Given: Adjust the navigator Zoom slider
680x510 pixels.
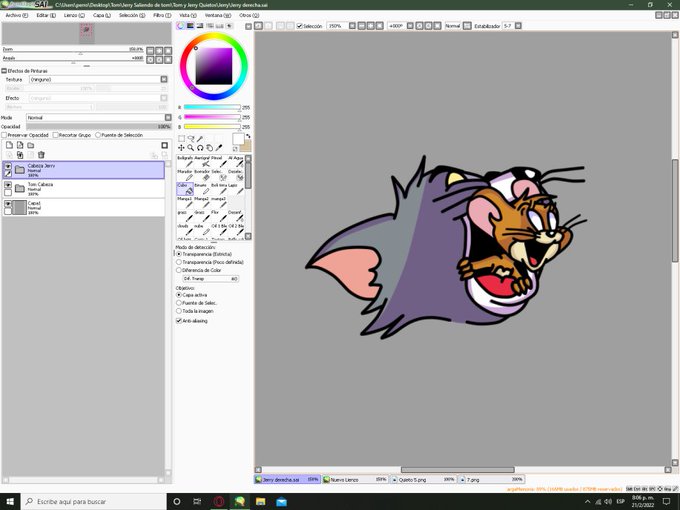Looking at the screenshot, I should 73,49.
